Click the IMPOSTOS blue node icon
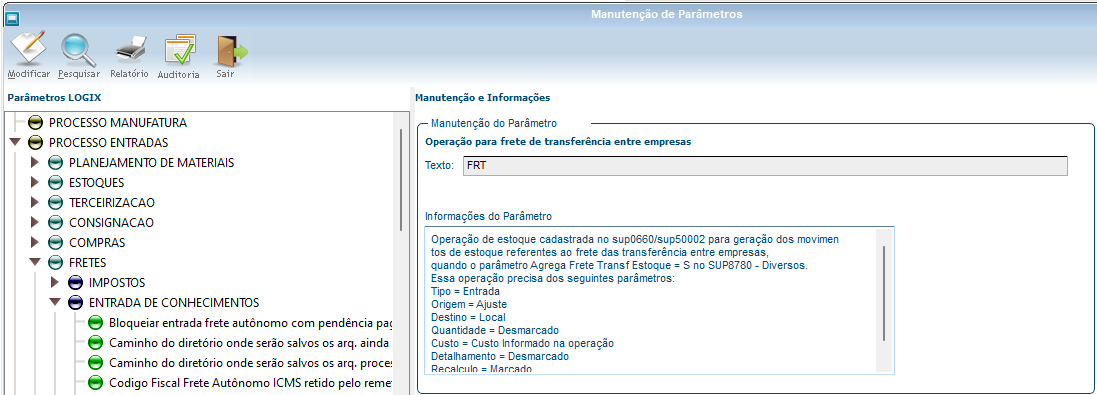Image resolution: width=1097 pixels, height=395 pixels. click(75, 283)
